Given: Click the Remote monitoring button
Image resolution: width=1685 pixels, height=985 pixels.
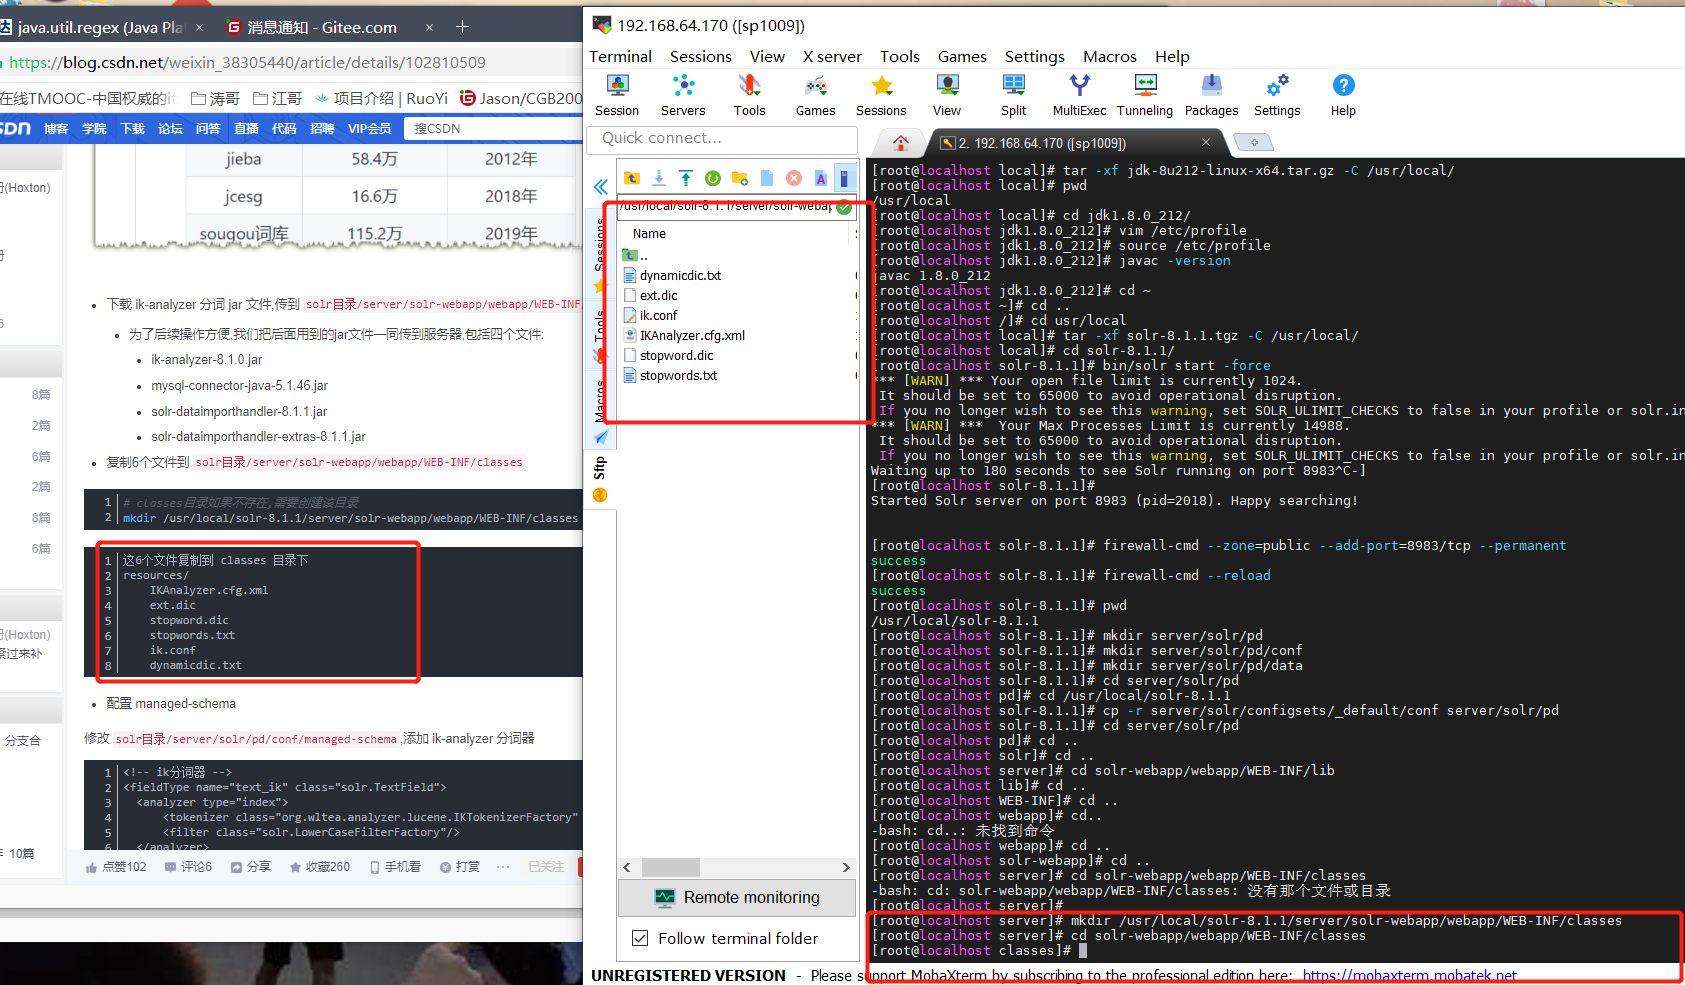Looking at the screenshot, I should [x=737, y=898].
